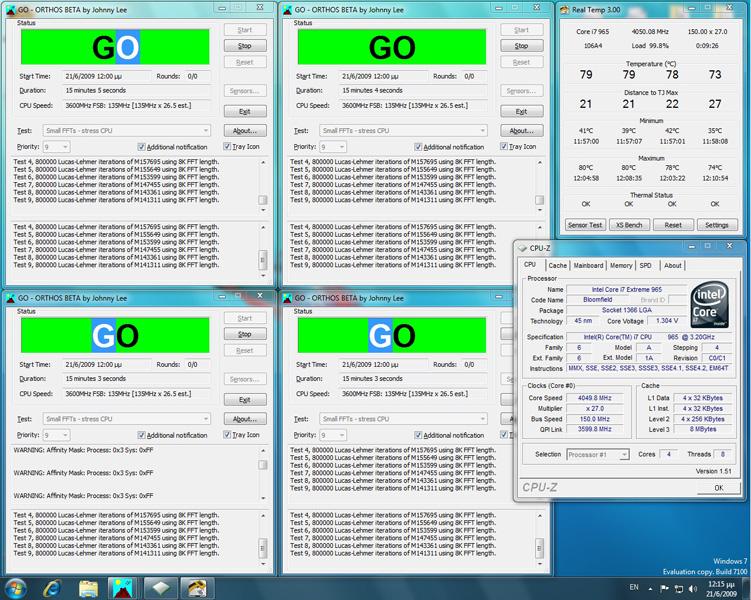Open Test dropdown in upper-right ORTHOS
751x600 pixels.
pos(403,130)
